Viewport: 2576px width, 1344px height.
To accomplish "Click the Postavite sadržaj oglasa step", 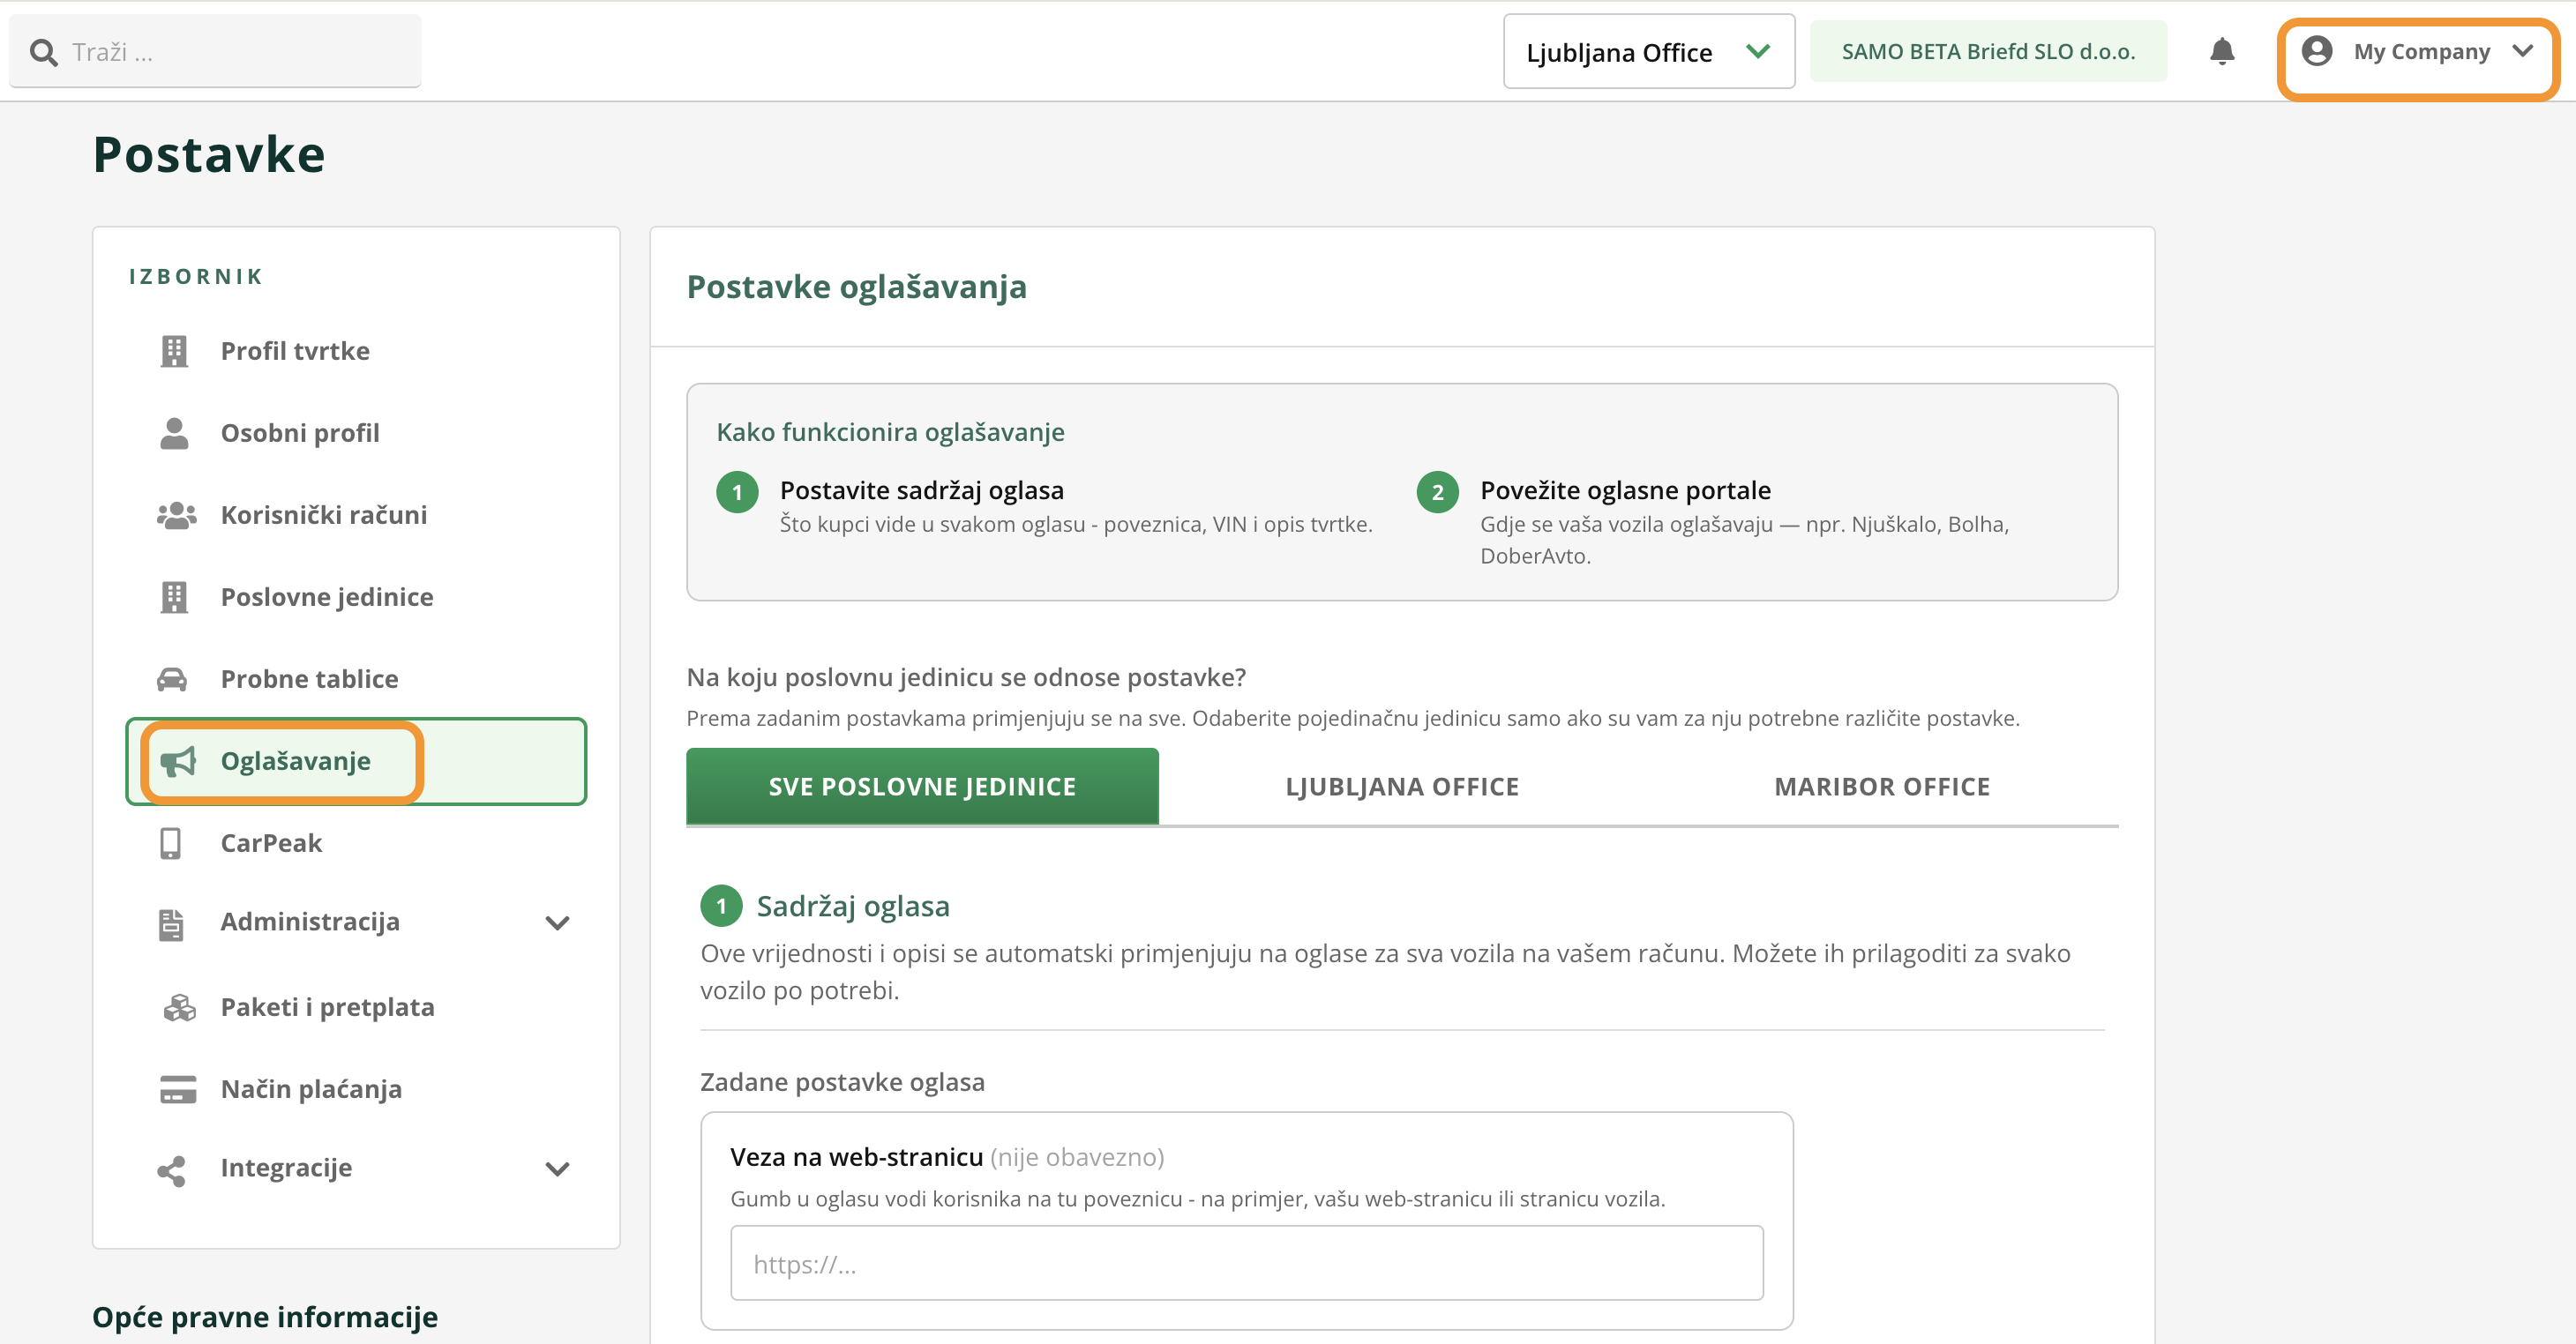I will 921,490.
